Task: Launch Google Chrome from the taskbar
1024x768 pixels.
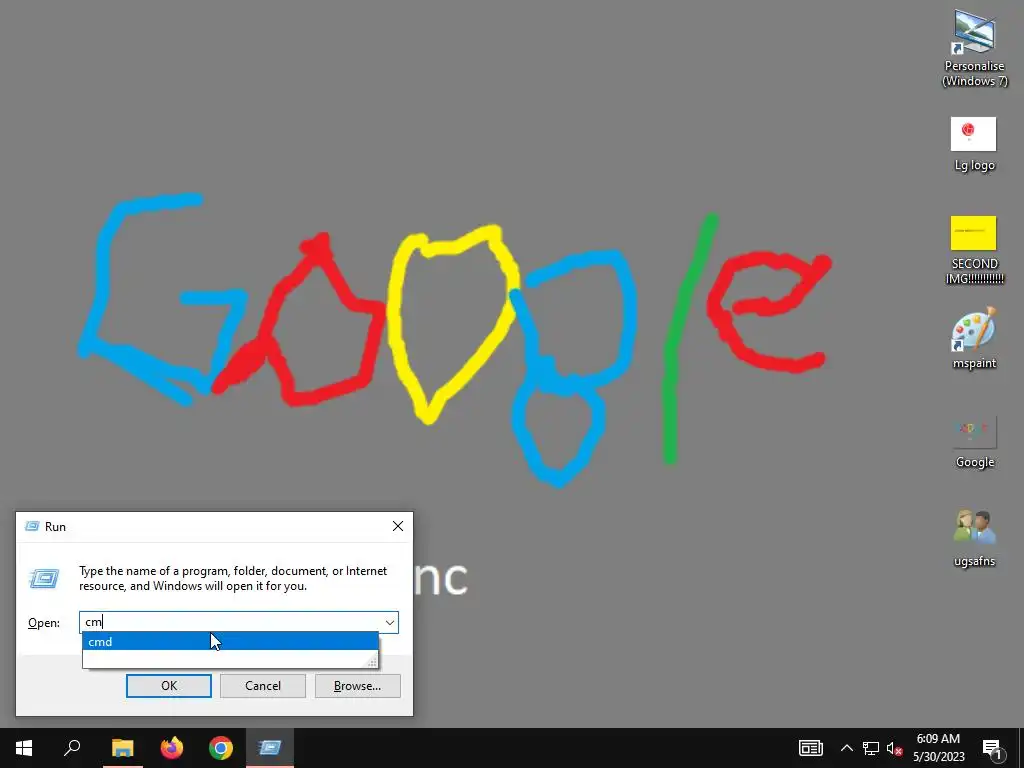Action: [221, 748]
